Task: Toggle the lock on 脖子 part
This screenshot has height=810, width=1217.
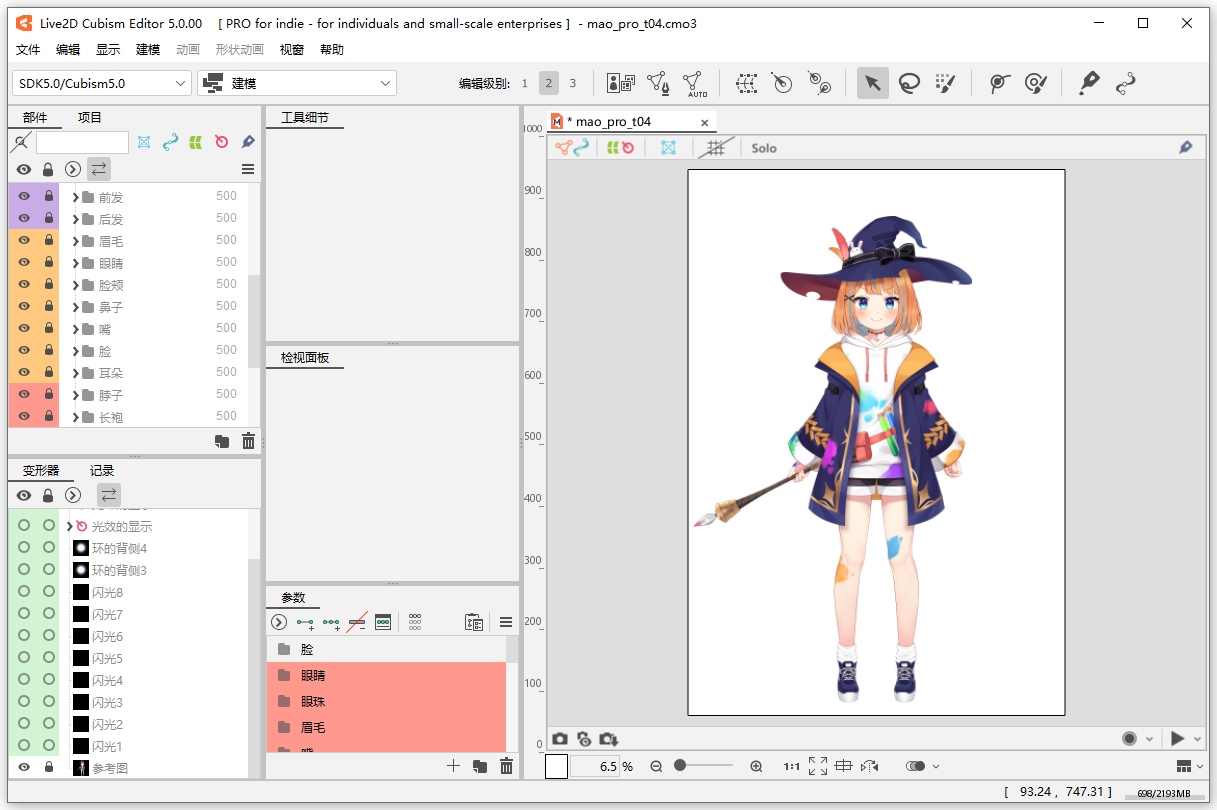Action: coord(48,395)
